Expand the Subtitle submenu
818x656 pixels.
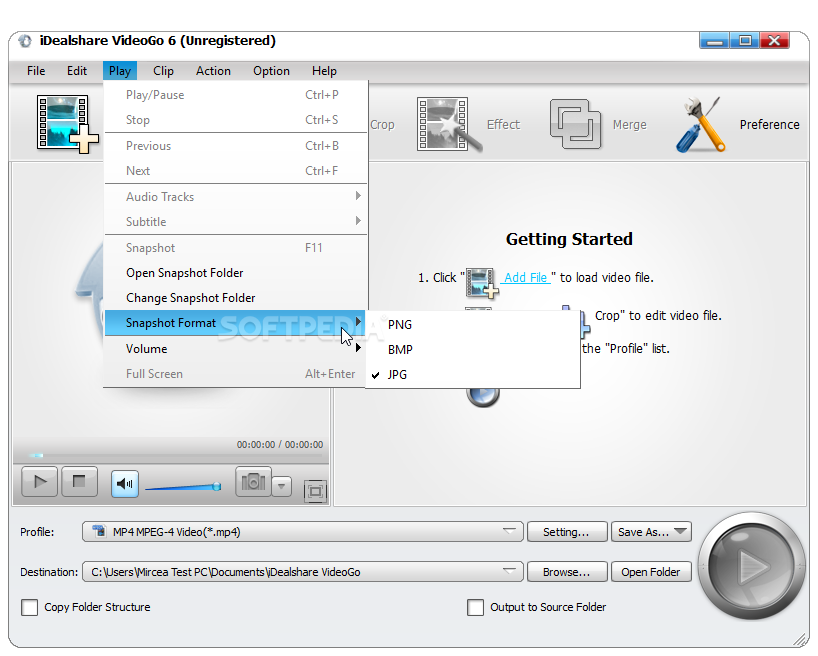(236, 222)
